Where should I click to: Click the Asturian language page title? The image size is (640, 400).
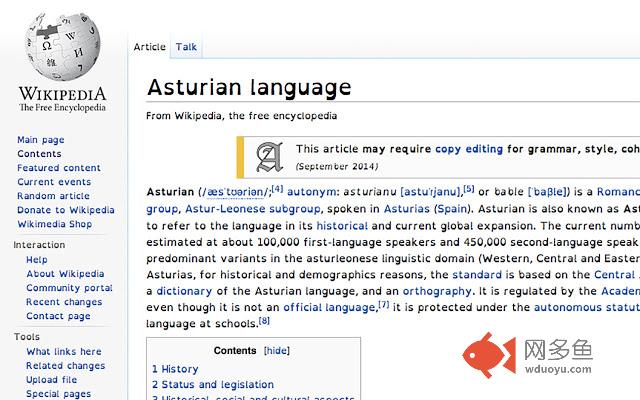pyautogui.click(x=249, y=87)
